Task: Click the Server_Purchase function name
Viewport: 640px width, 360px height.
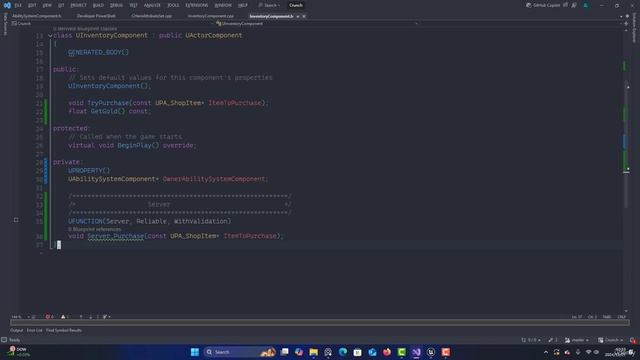Action: [x=116, y=236]
